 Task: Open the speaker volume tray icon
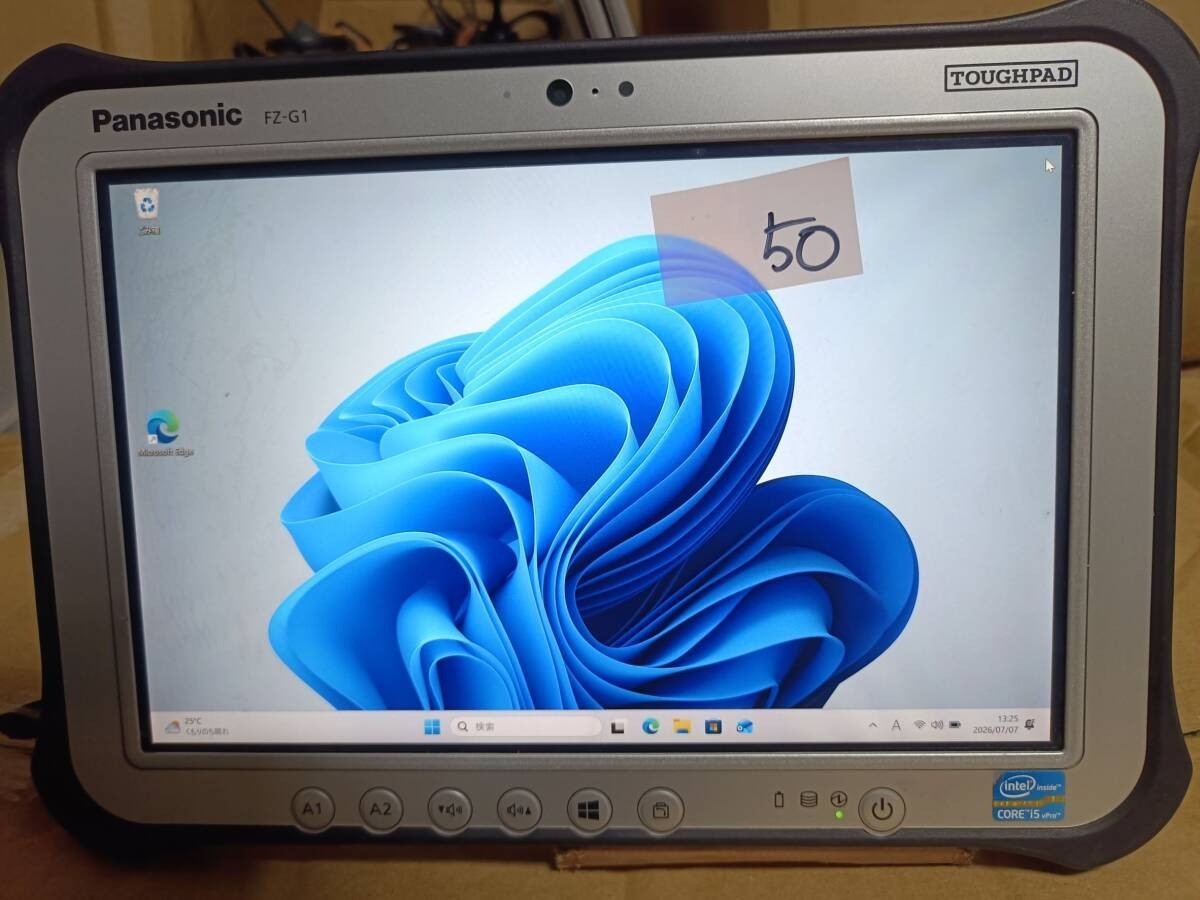937,724
